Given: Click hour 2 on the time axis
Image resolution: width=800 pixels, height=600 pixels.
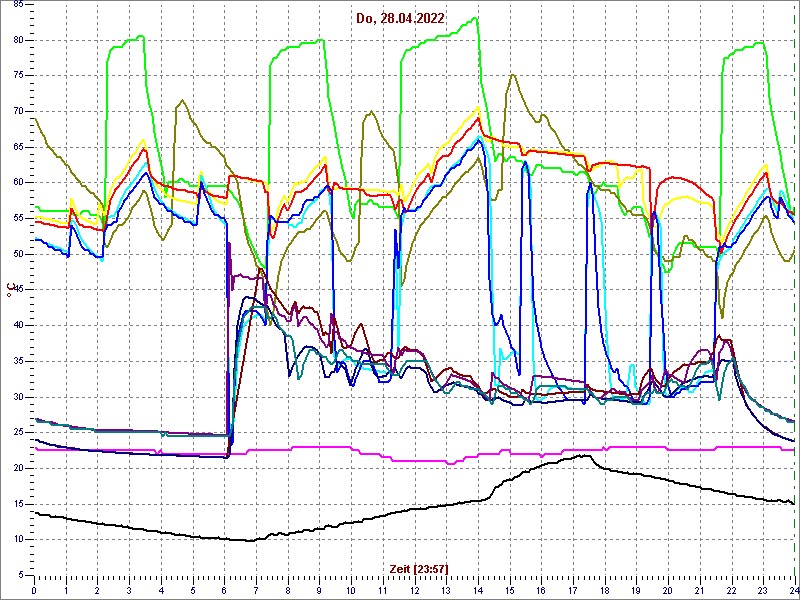Looking at the screenshot, I should click(97, 590).
